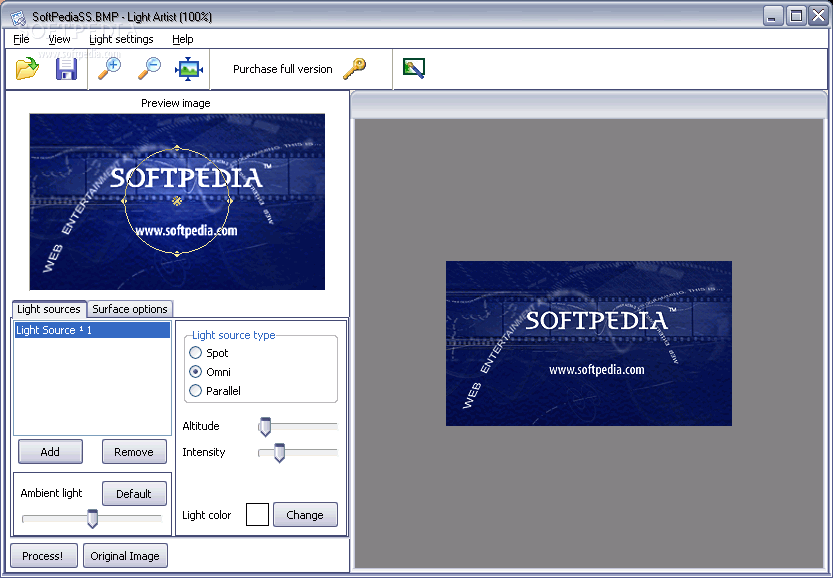Select the Parallel light source type
This screenshot has height=578, width=833.
click(x=196, y=391)
